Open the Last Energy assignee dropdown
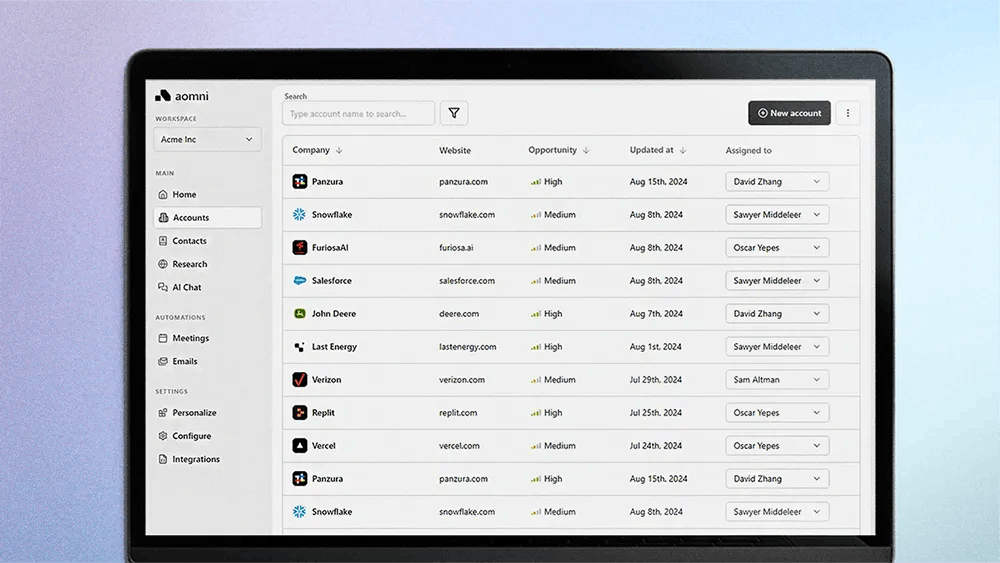This screenshot has width=1000, height=563. tap(777, 347)
